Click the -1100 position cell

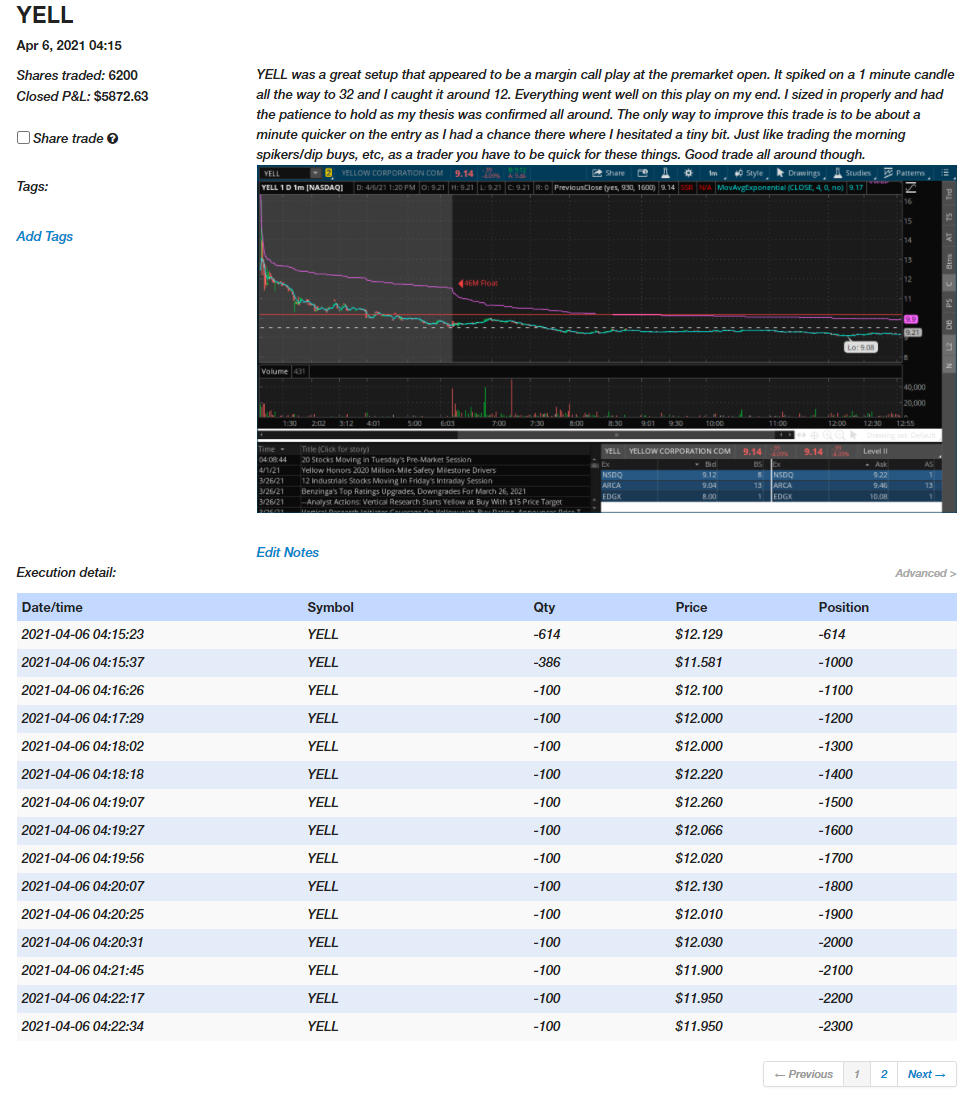point(836,690)
